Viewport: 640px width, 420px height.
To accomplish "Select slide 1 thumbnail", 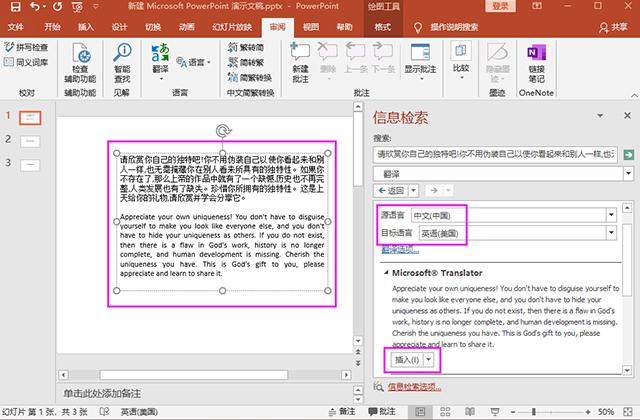I will click(30, 118).
